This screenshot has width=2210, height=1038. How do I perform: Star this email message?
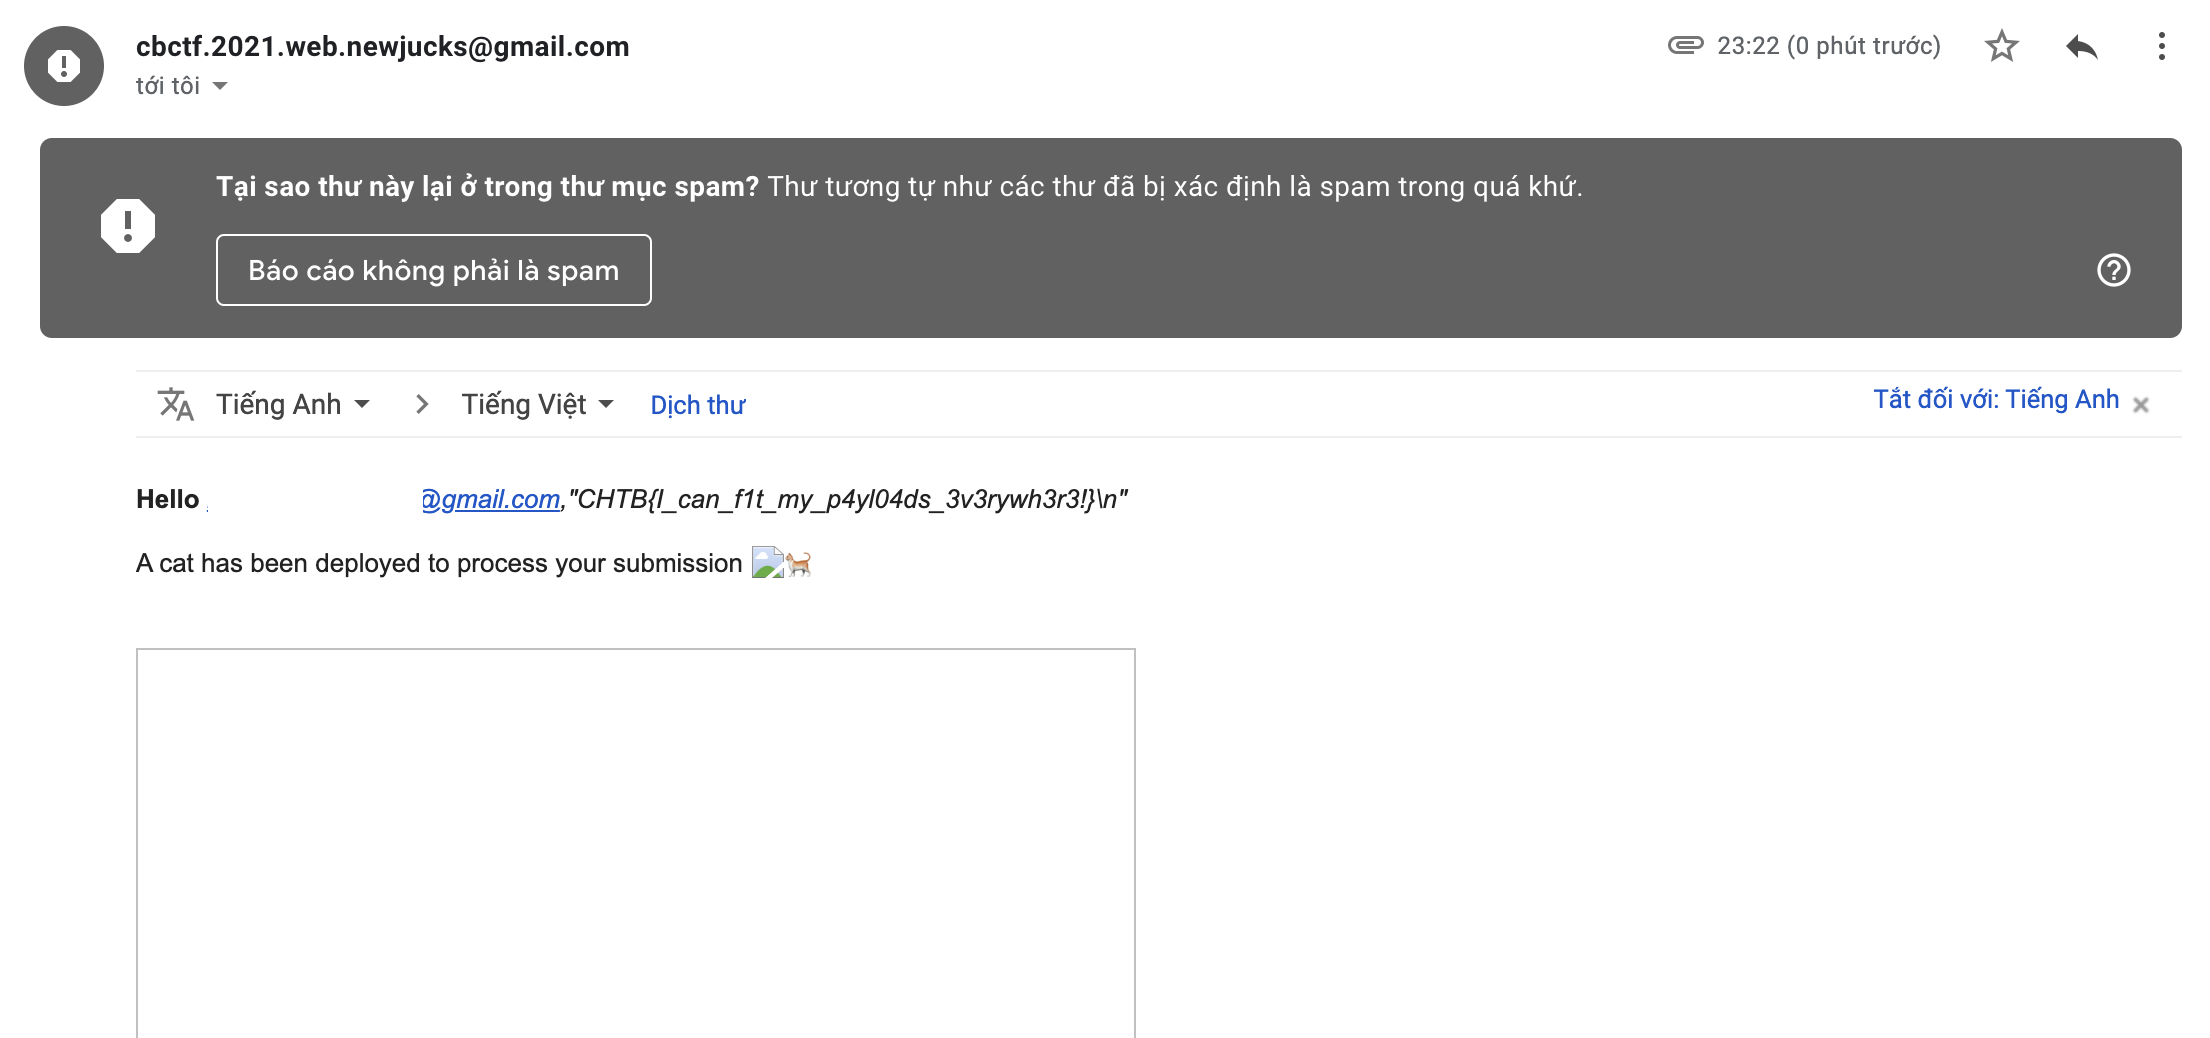2001,46
